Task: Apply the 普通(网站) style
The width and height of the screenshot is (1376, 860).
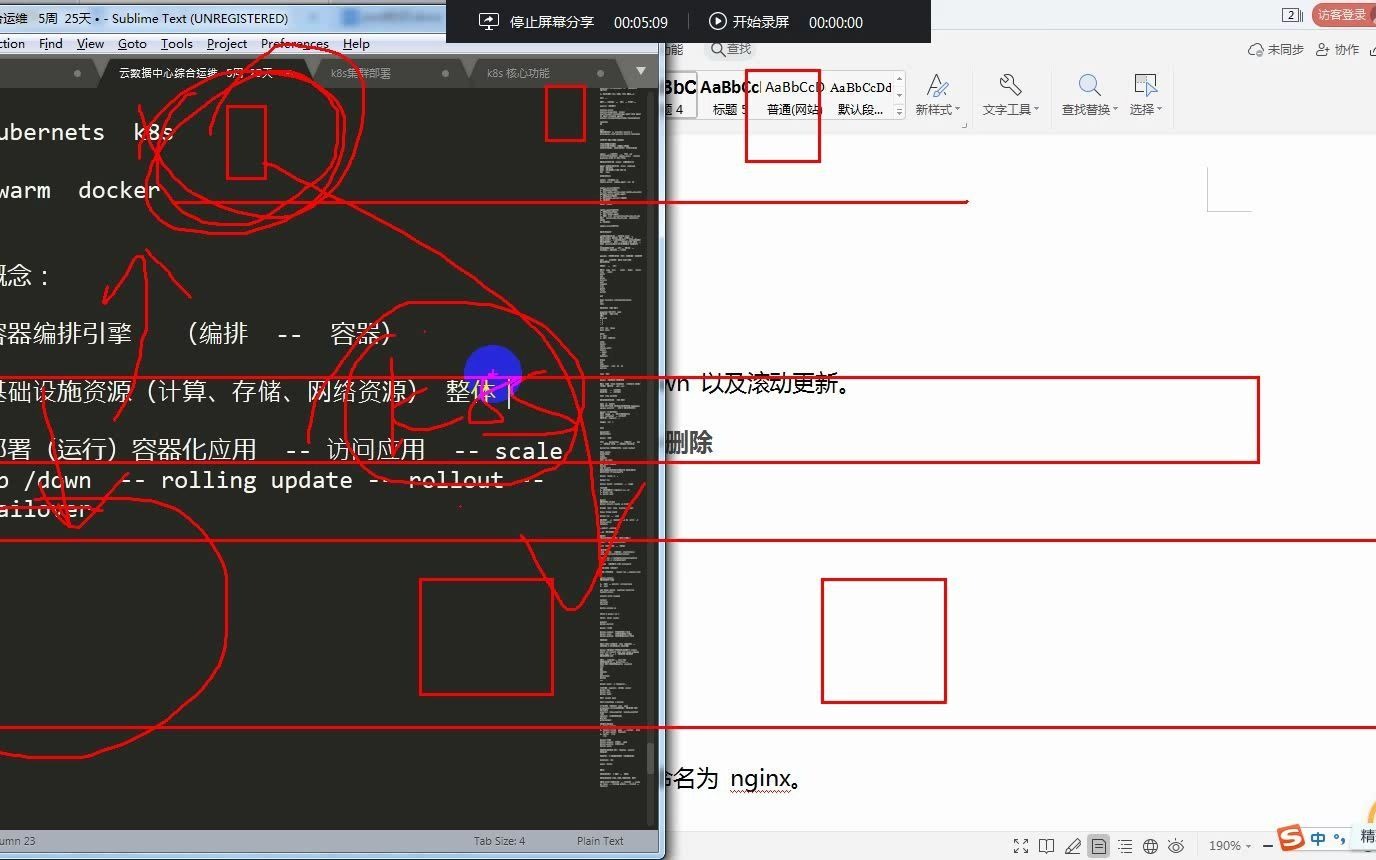Action: point(794,97)
